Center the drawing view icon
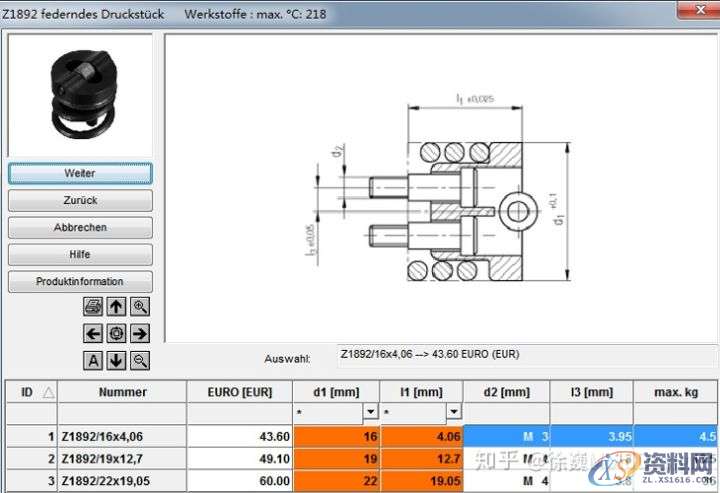Screen dimensions: 720x493 (116, 333)
